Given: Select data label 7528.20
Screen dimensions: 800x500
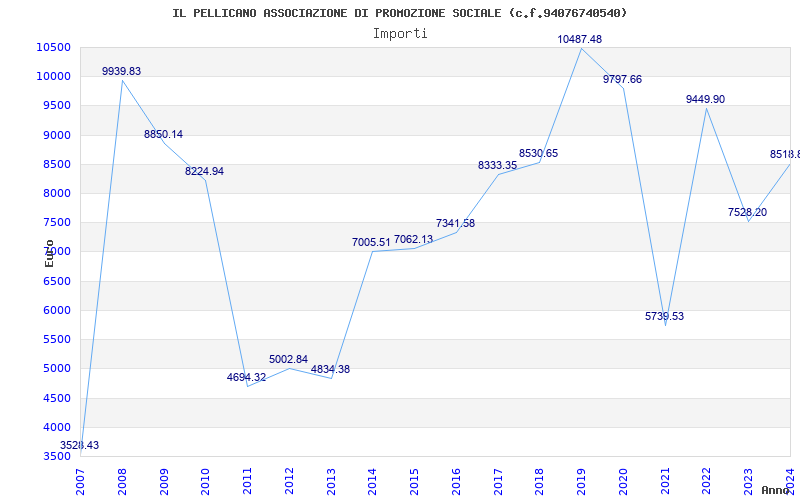Looking at the screenshot, I should 747,212.
